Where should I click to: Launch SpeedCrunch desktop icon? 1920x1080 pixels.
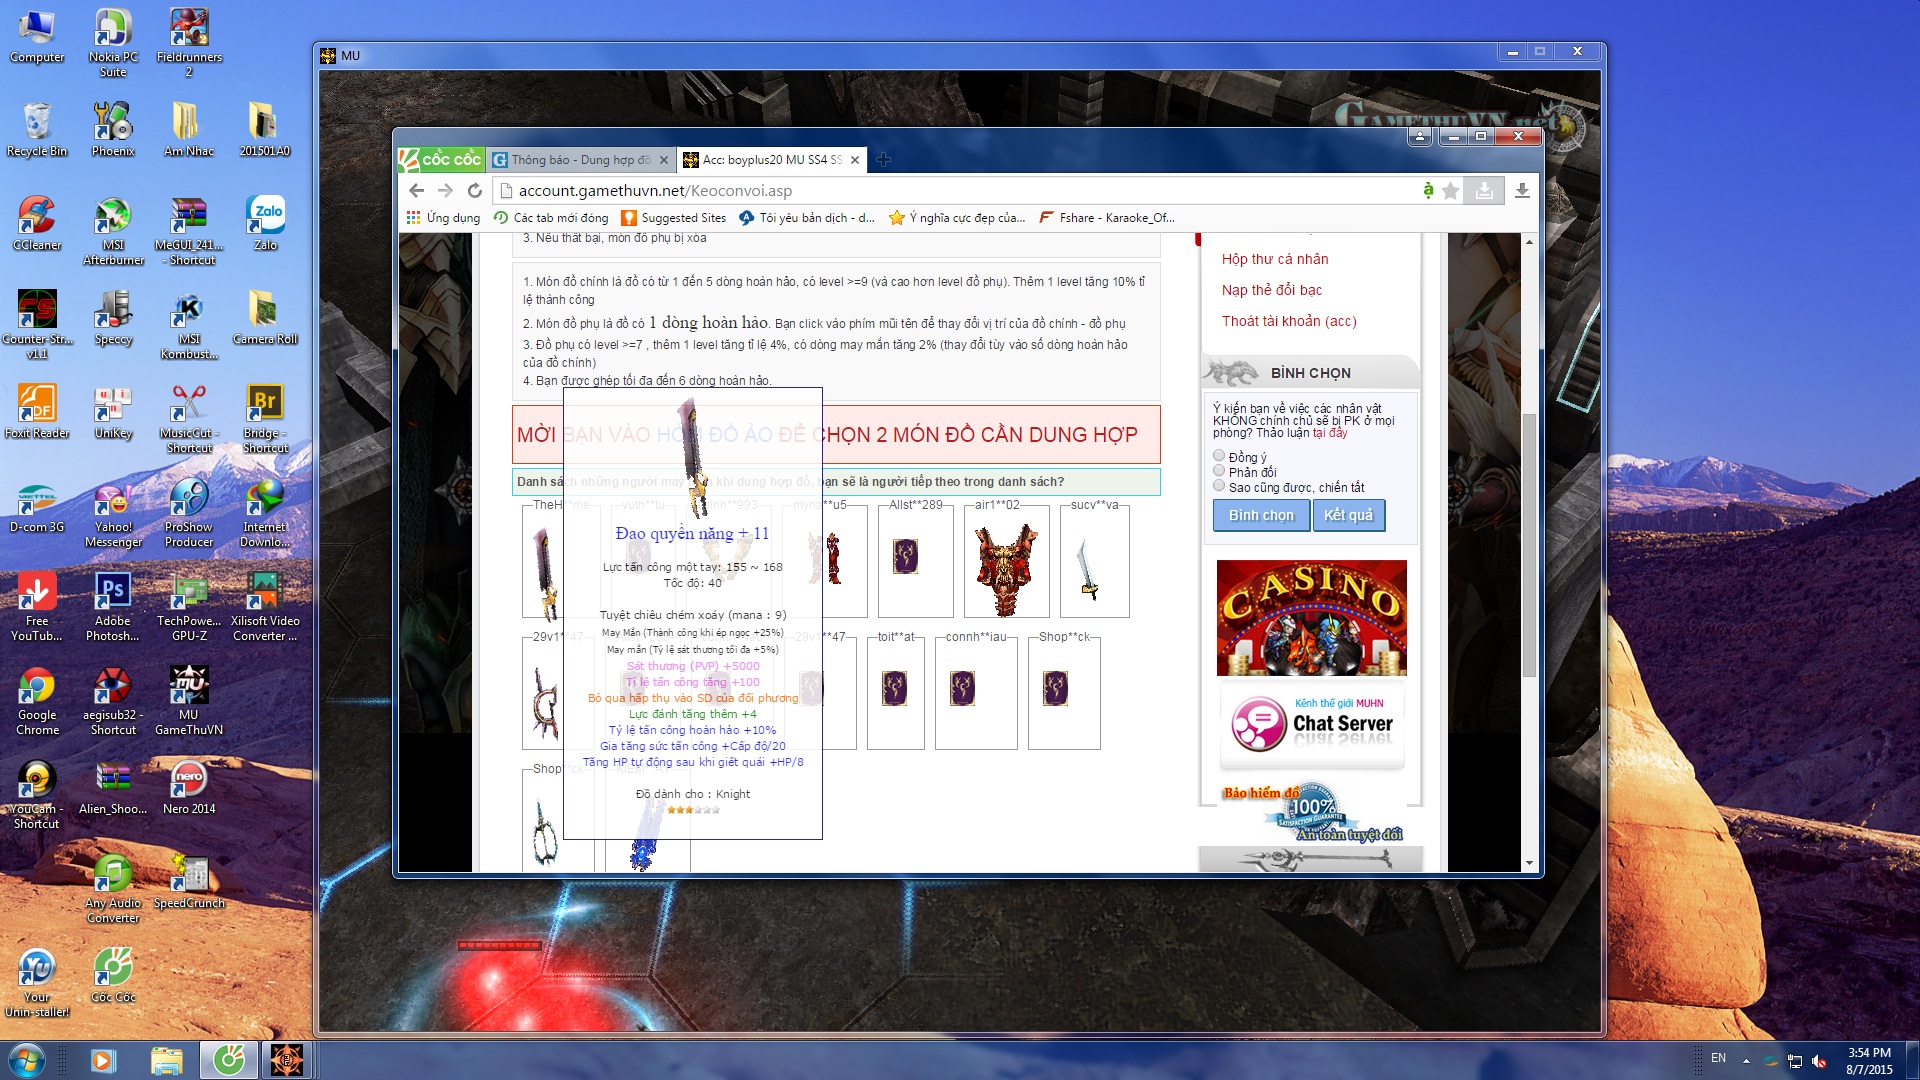189,882
